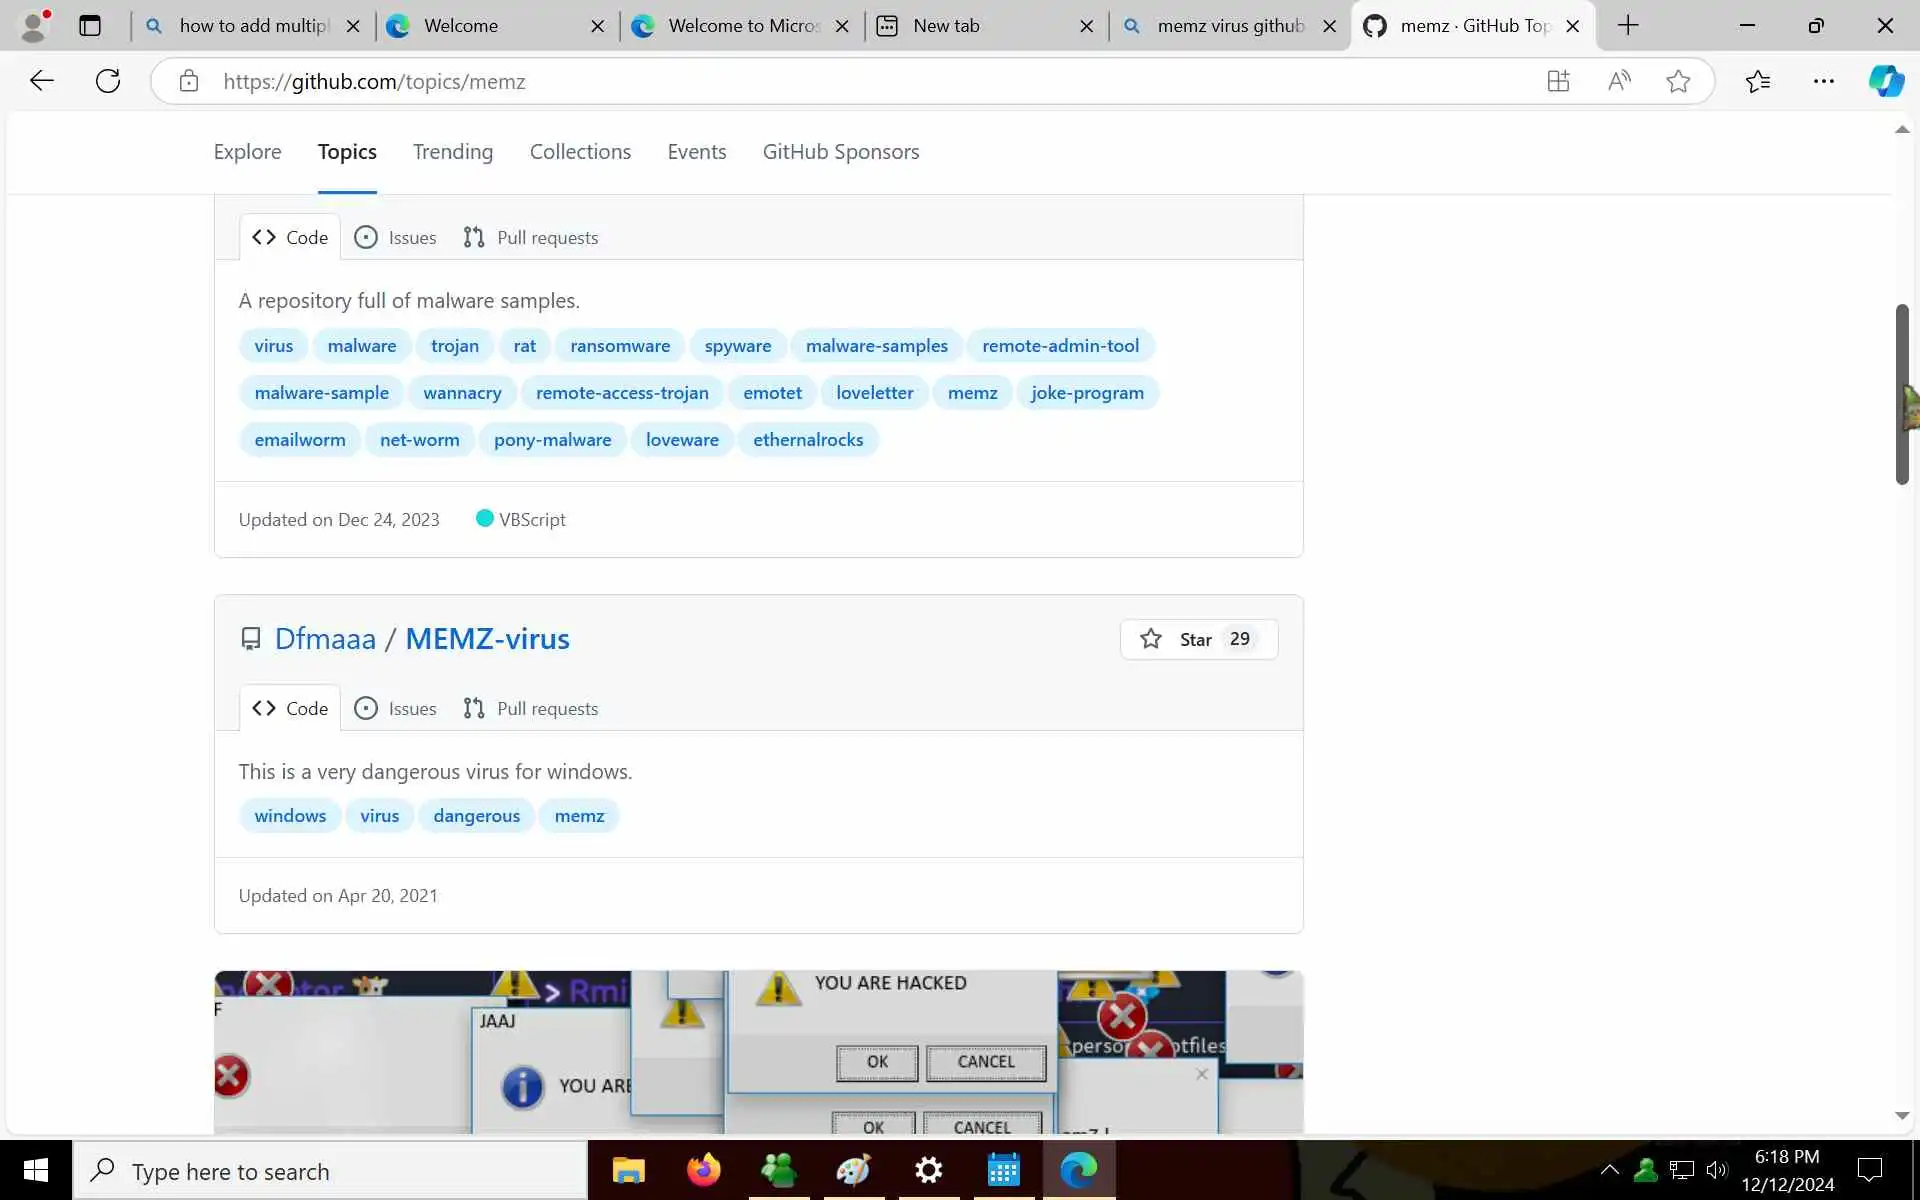The height and width of the screenshot is (1200, 1920).
Task: Switch to the Collections tab
Action: (x=580, y=152)
